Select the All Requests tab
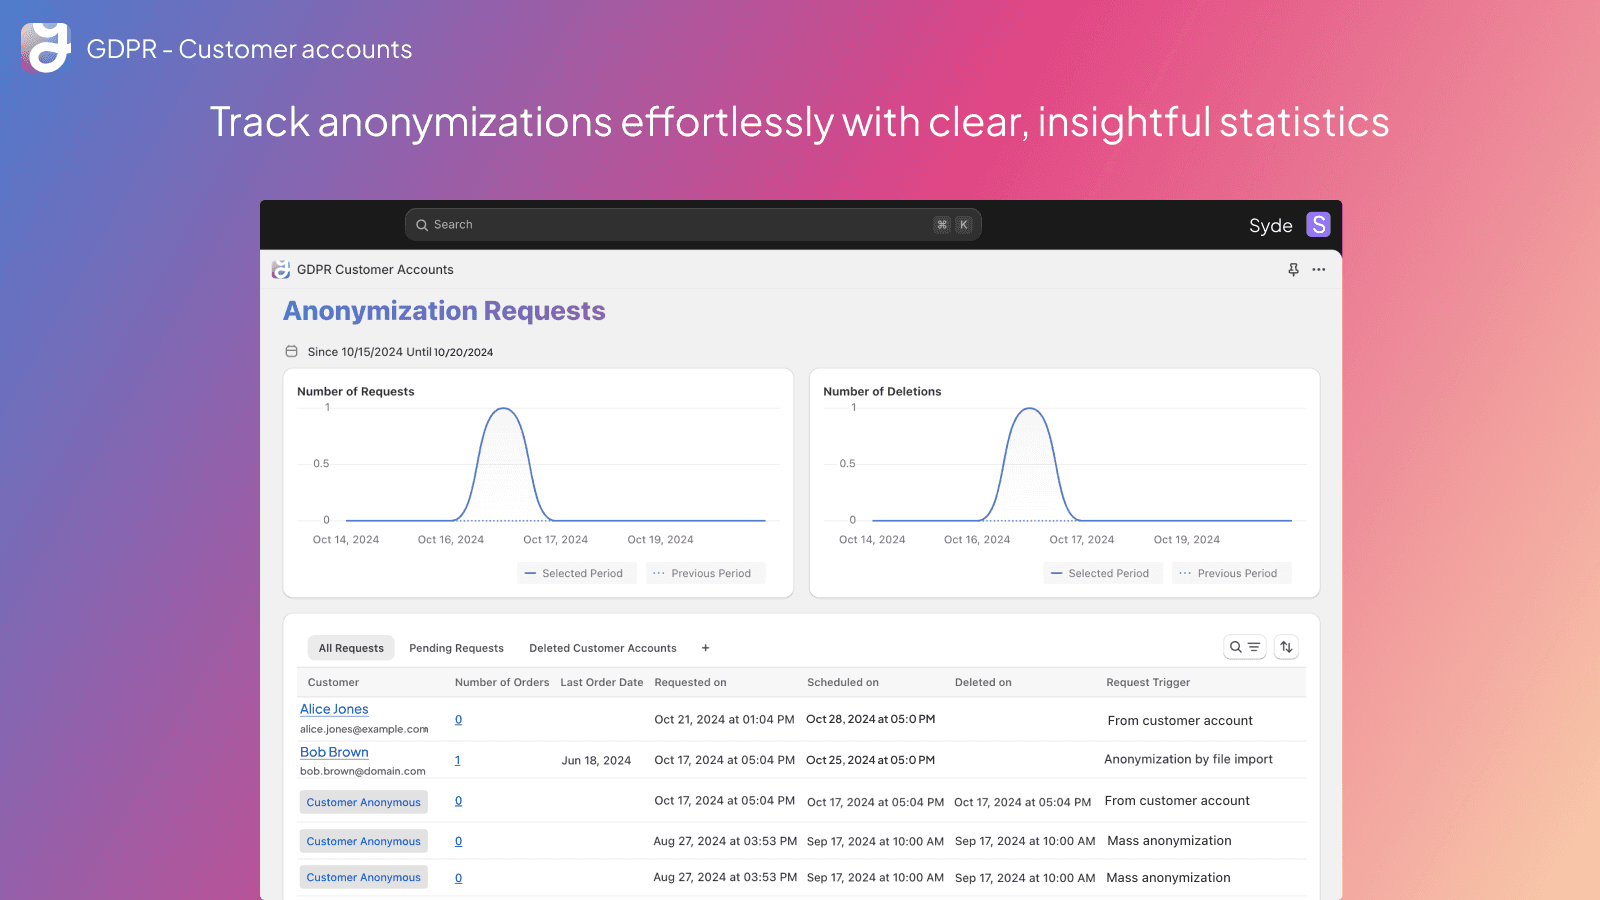 [351, 648]
